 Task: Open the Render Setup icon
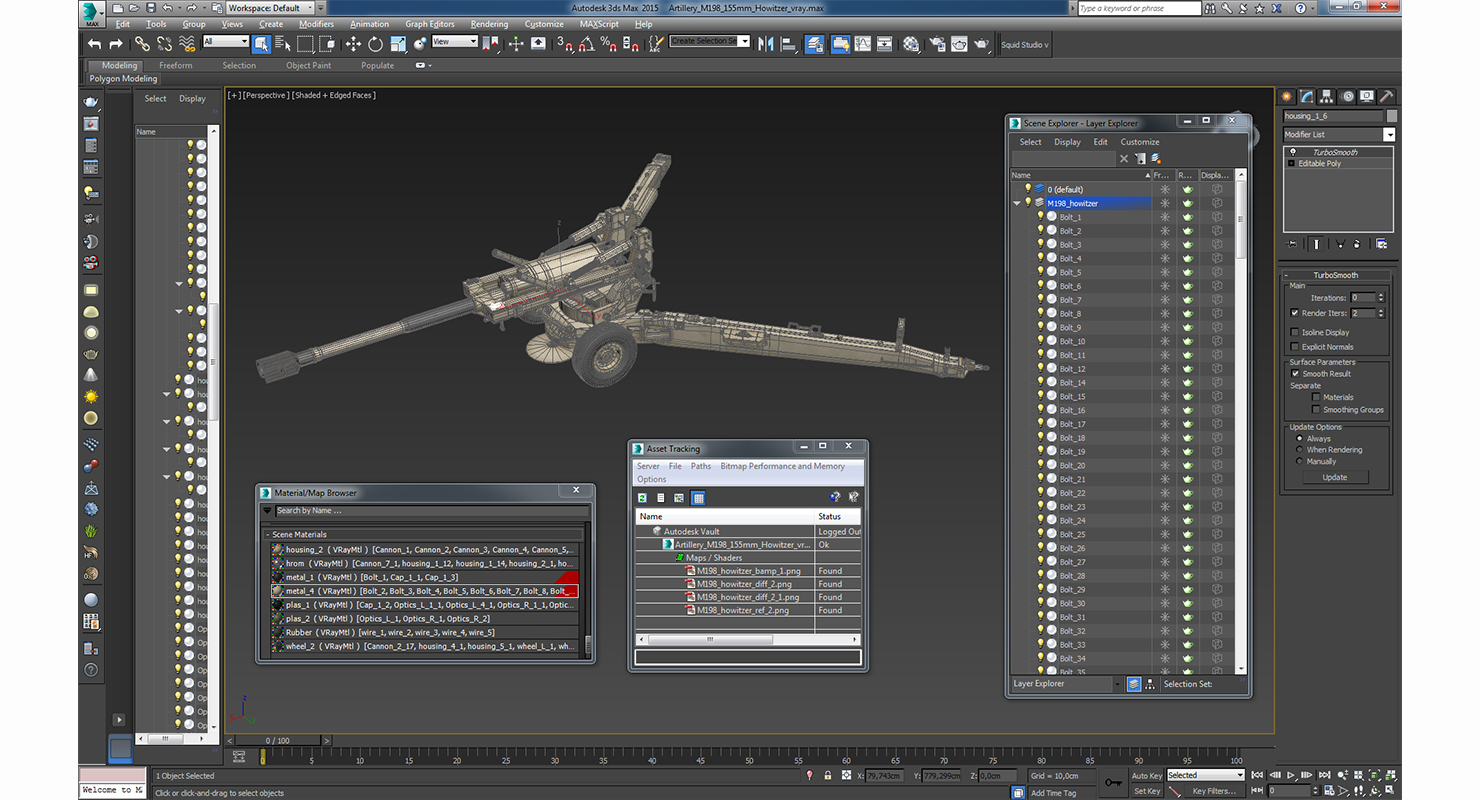point(937,44)
